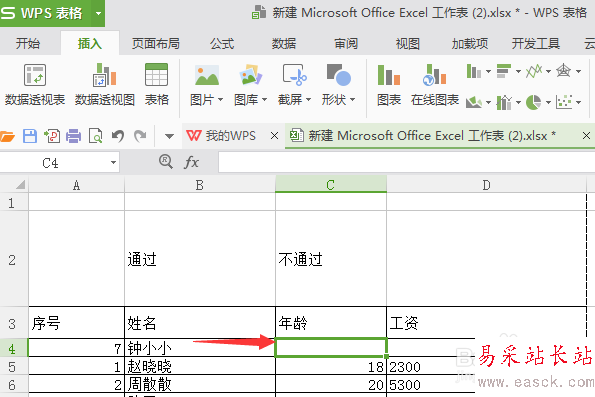
Task: Start a screenshot capture (截屏)
Action: (294, 84)
